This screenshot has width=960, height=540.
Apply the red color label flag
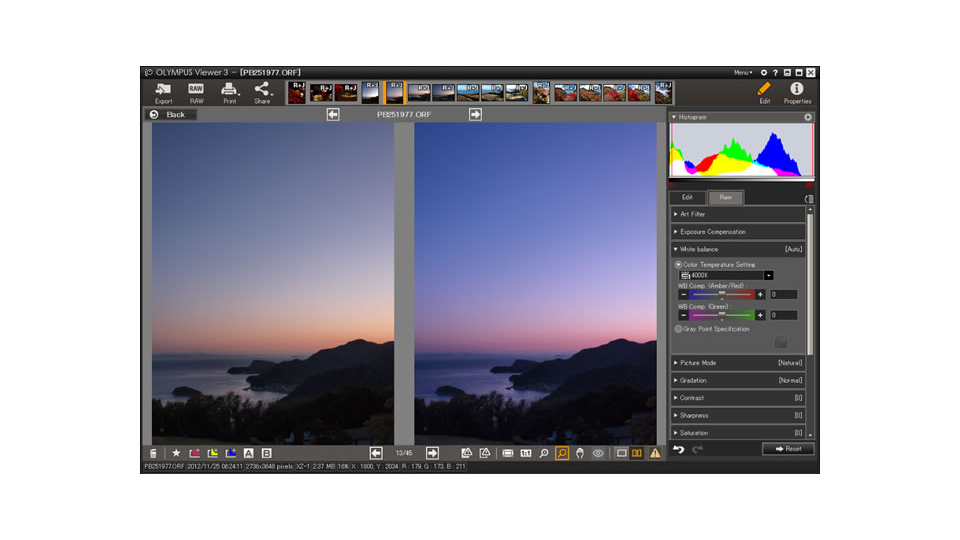point(195,453)
